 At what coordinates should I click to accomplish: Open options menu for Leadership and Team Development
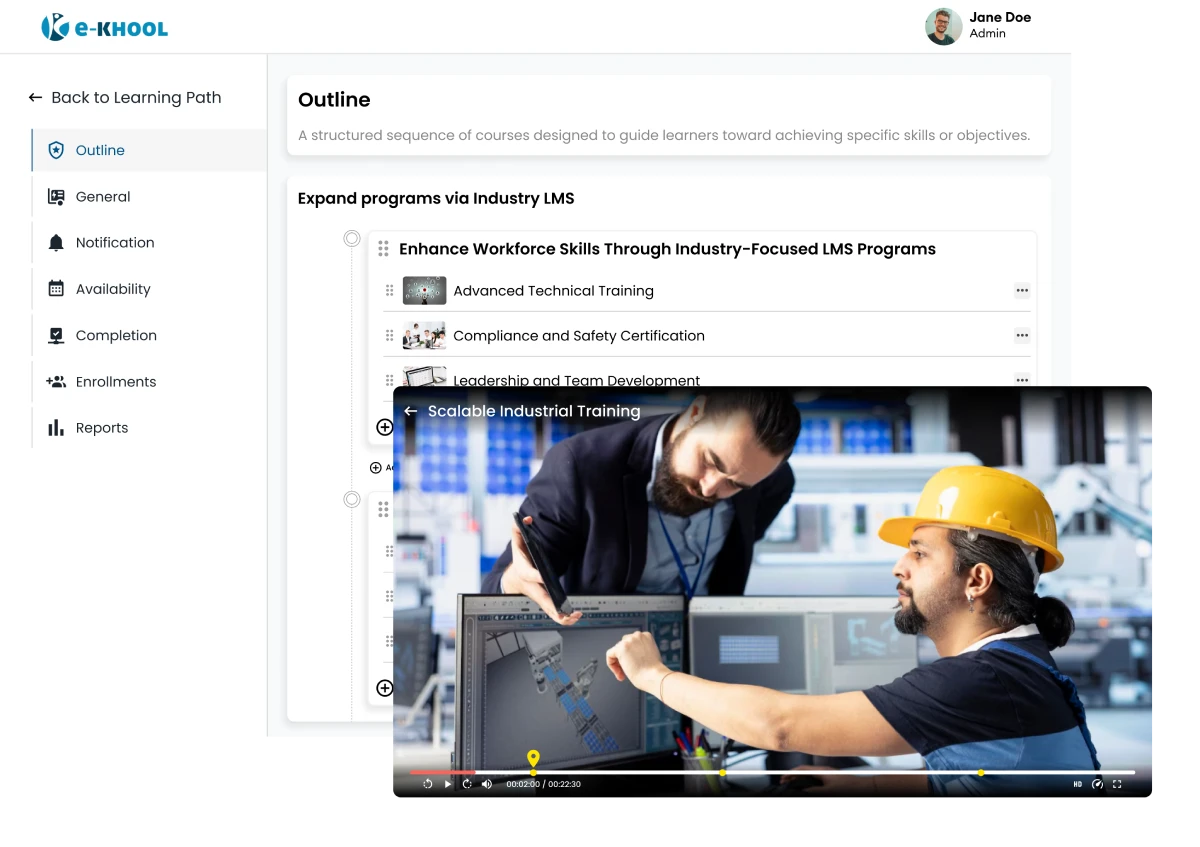point(1022,380)
